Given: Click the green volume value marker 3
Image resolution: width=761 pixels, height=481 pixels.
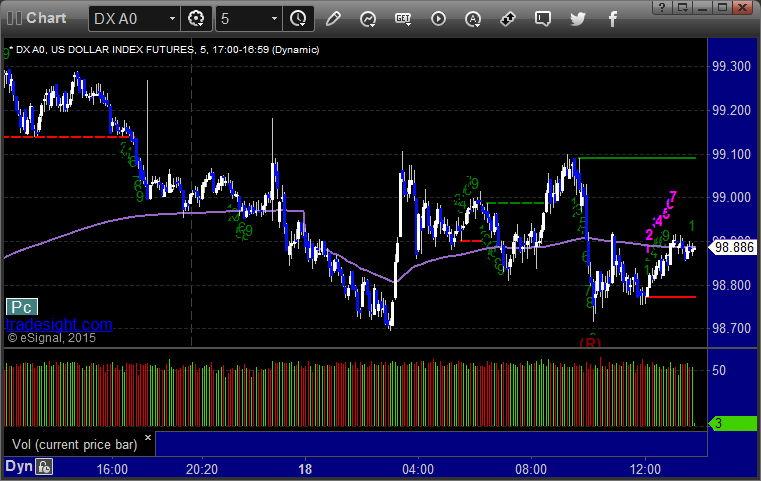Looking at the screenshot, I should click(x=733, y=423).
